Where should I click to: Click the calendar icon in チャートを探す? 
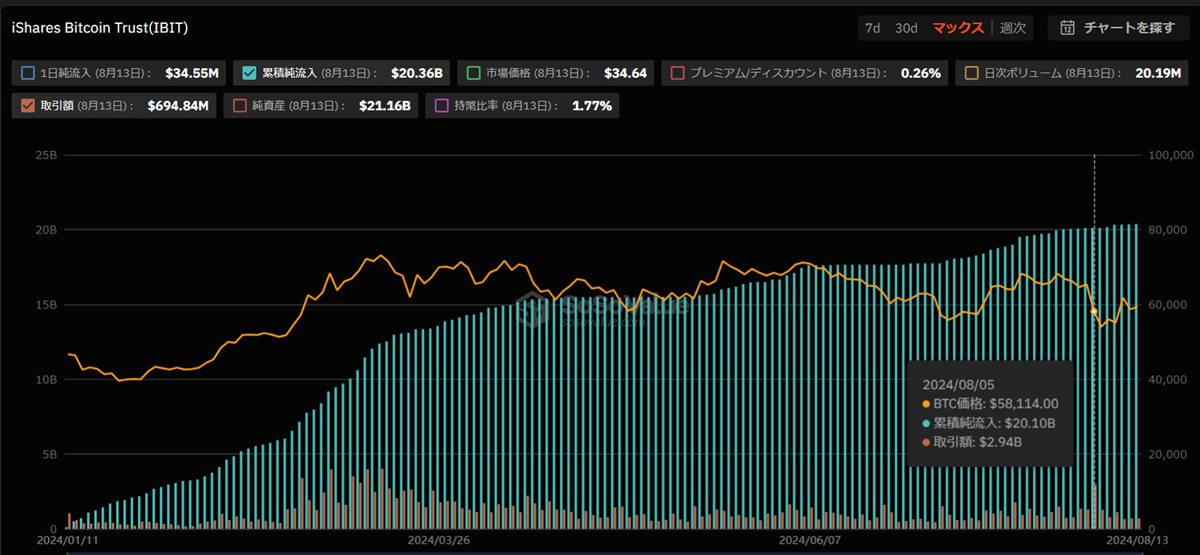[1067, 28]
